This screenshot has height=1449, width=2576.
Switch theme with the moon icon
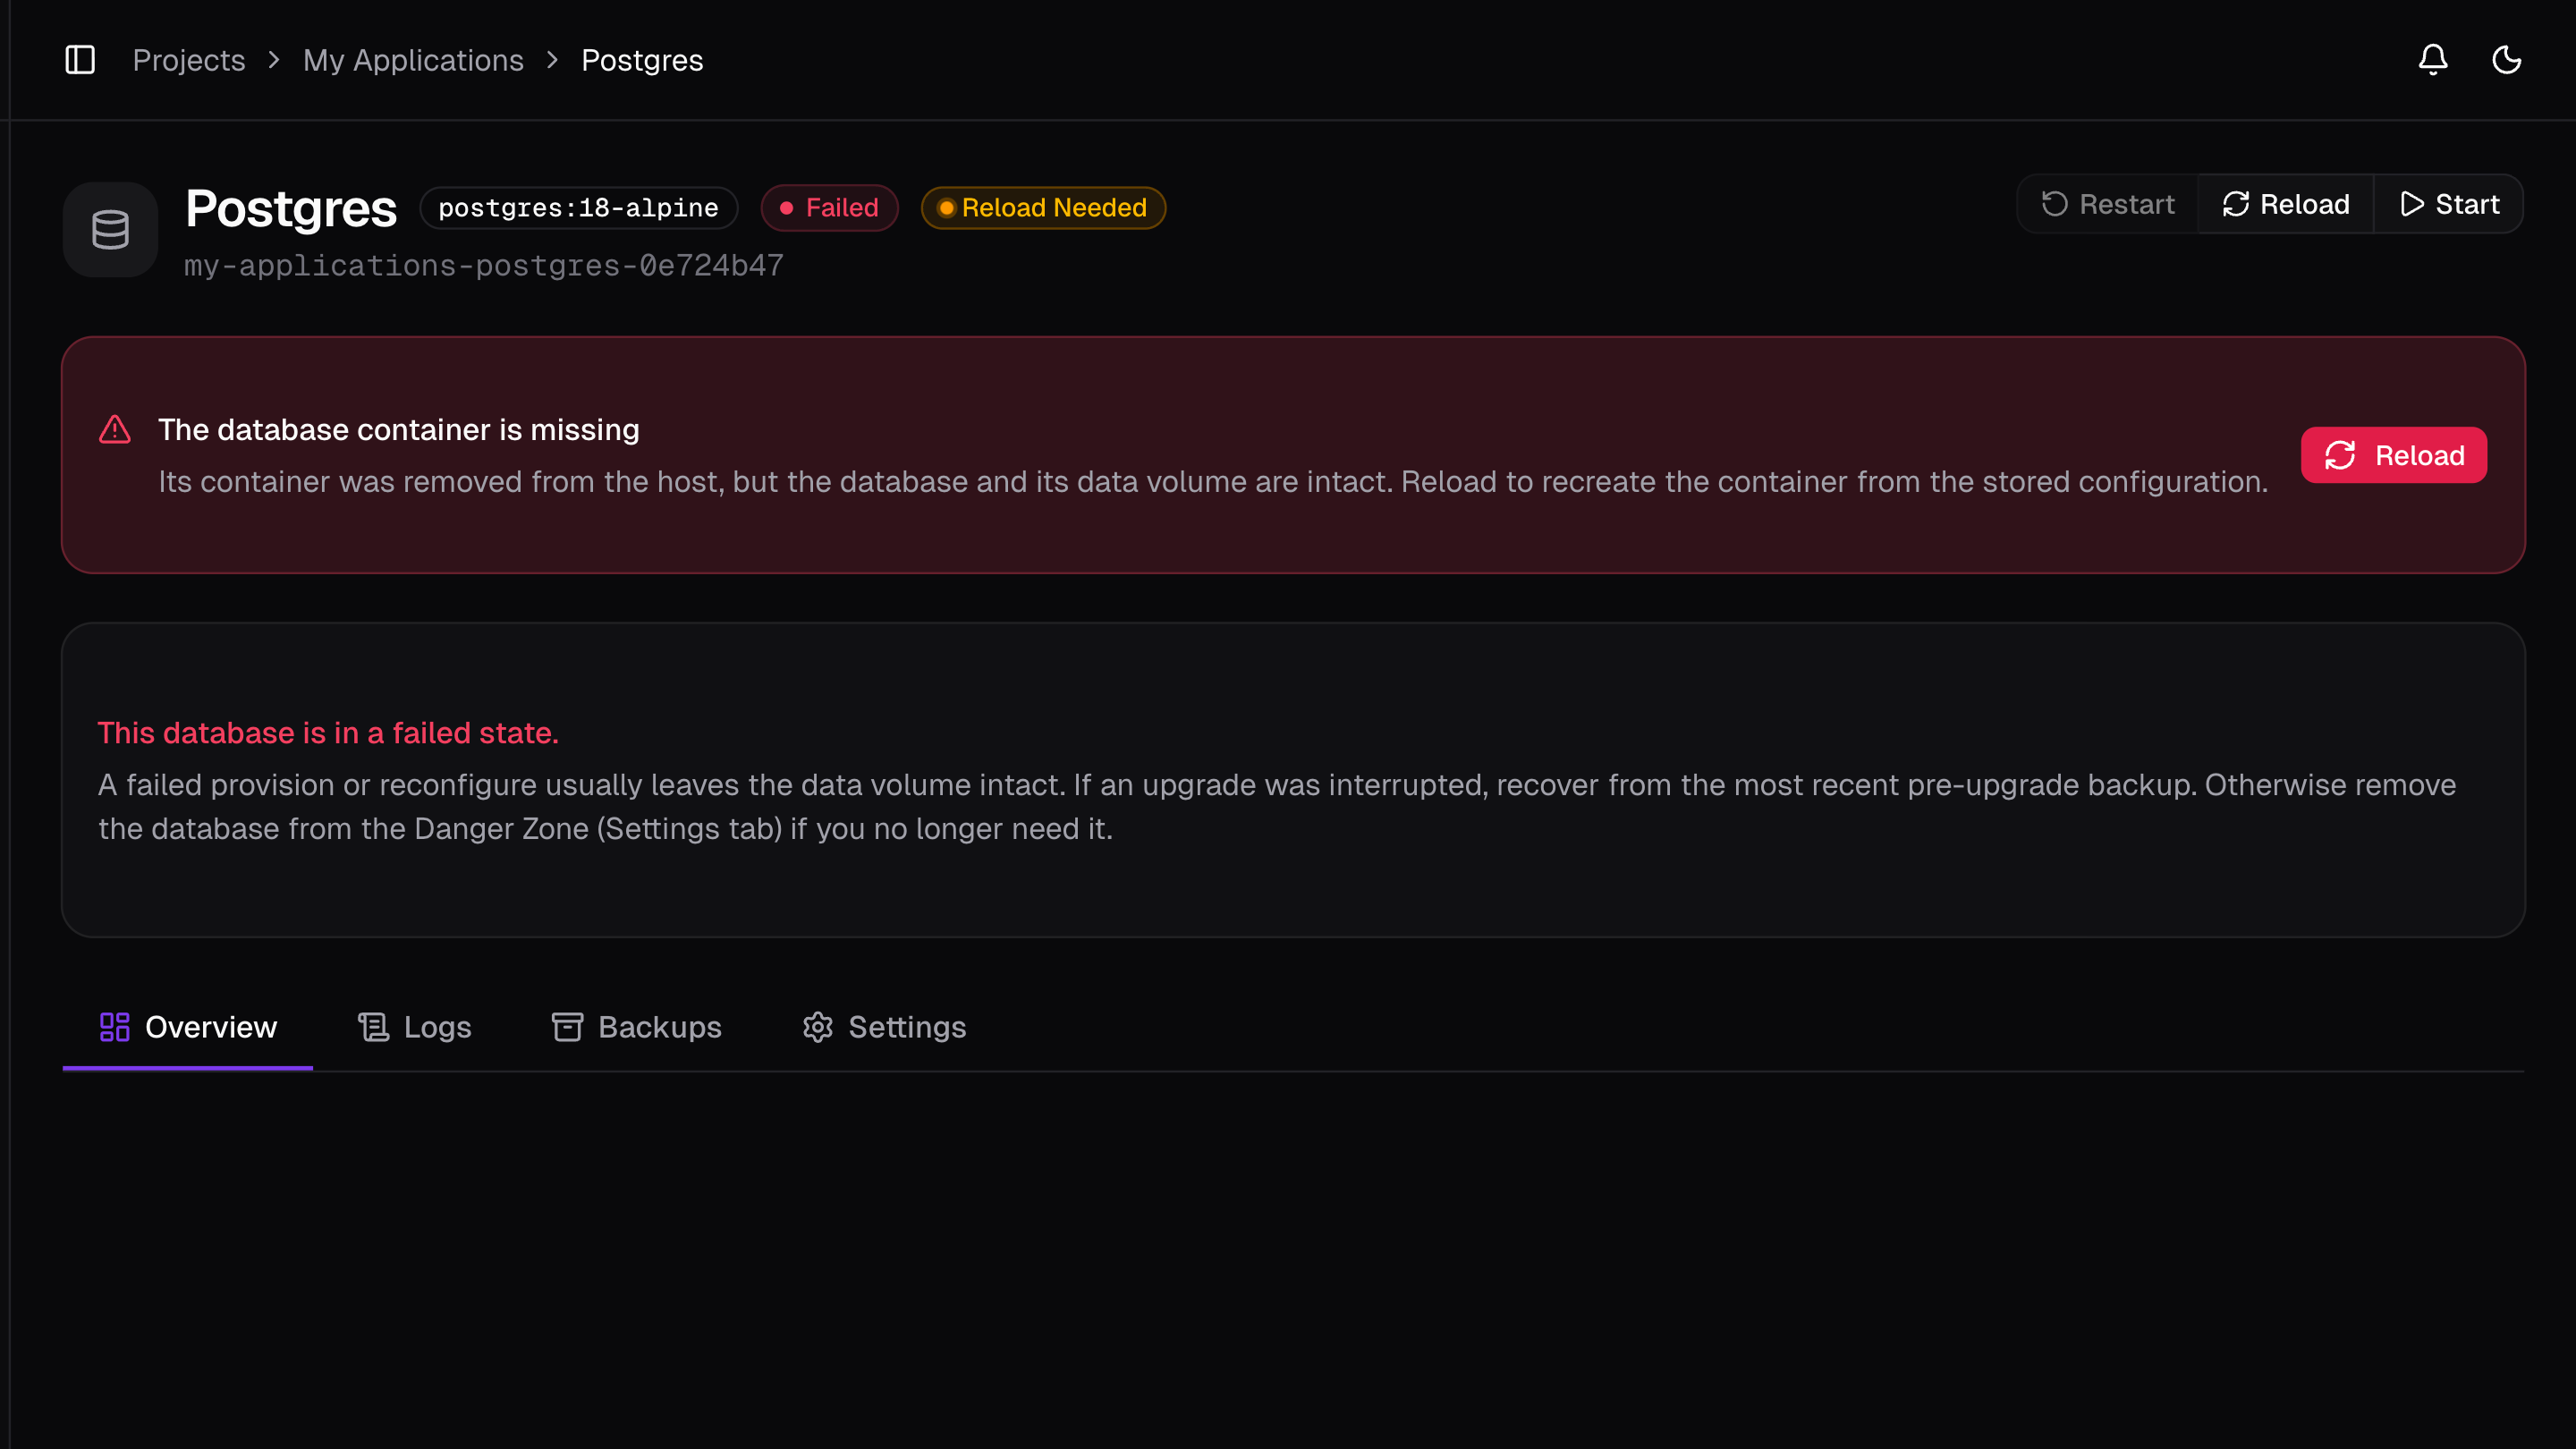[x=2506, y=60]
